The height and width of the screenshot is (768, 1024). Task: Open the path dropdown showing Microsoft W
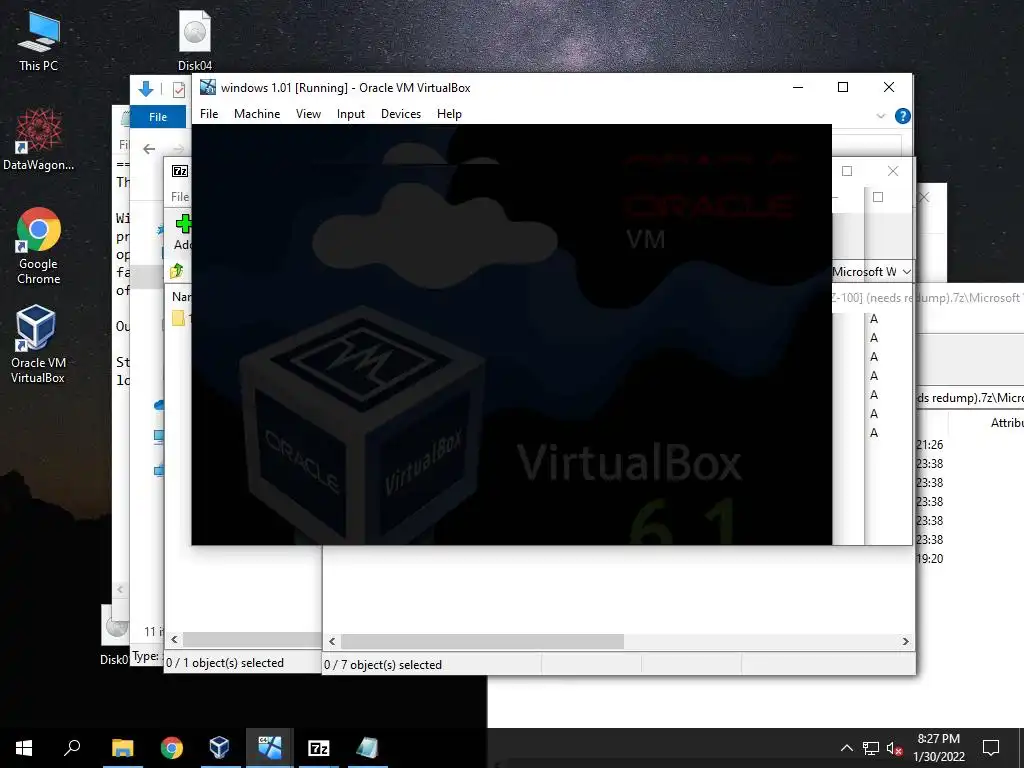(x=906, y=272)
